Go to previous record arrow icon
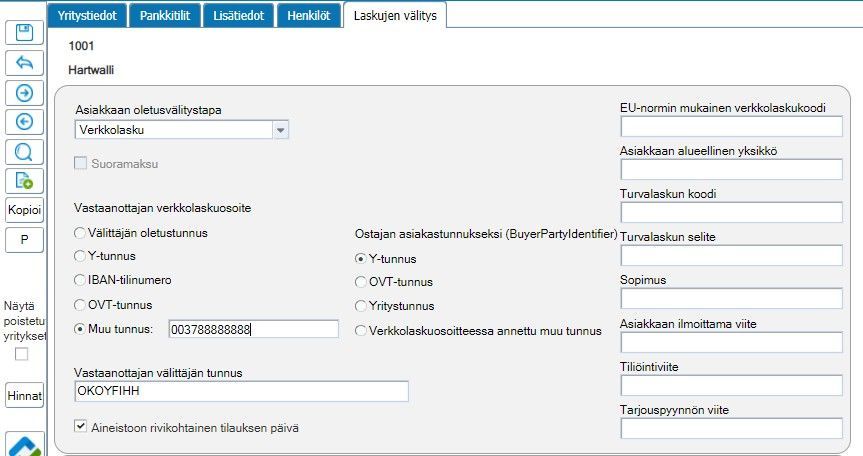863x456 pixels. click(x=24, y=122)
